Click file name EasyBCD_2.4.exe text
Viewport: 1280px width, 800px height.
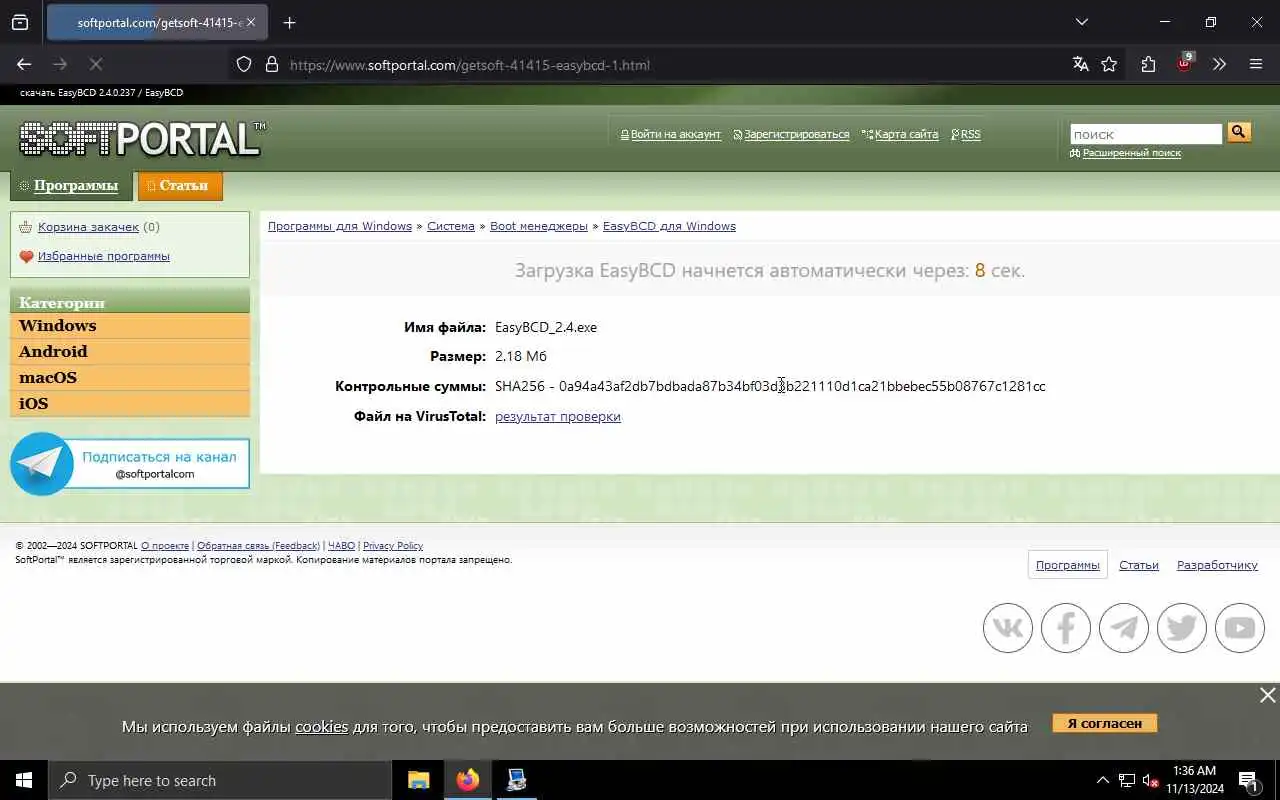tap(546, 327)
